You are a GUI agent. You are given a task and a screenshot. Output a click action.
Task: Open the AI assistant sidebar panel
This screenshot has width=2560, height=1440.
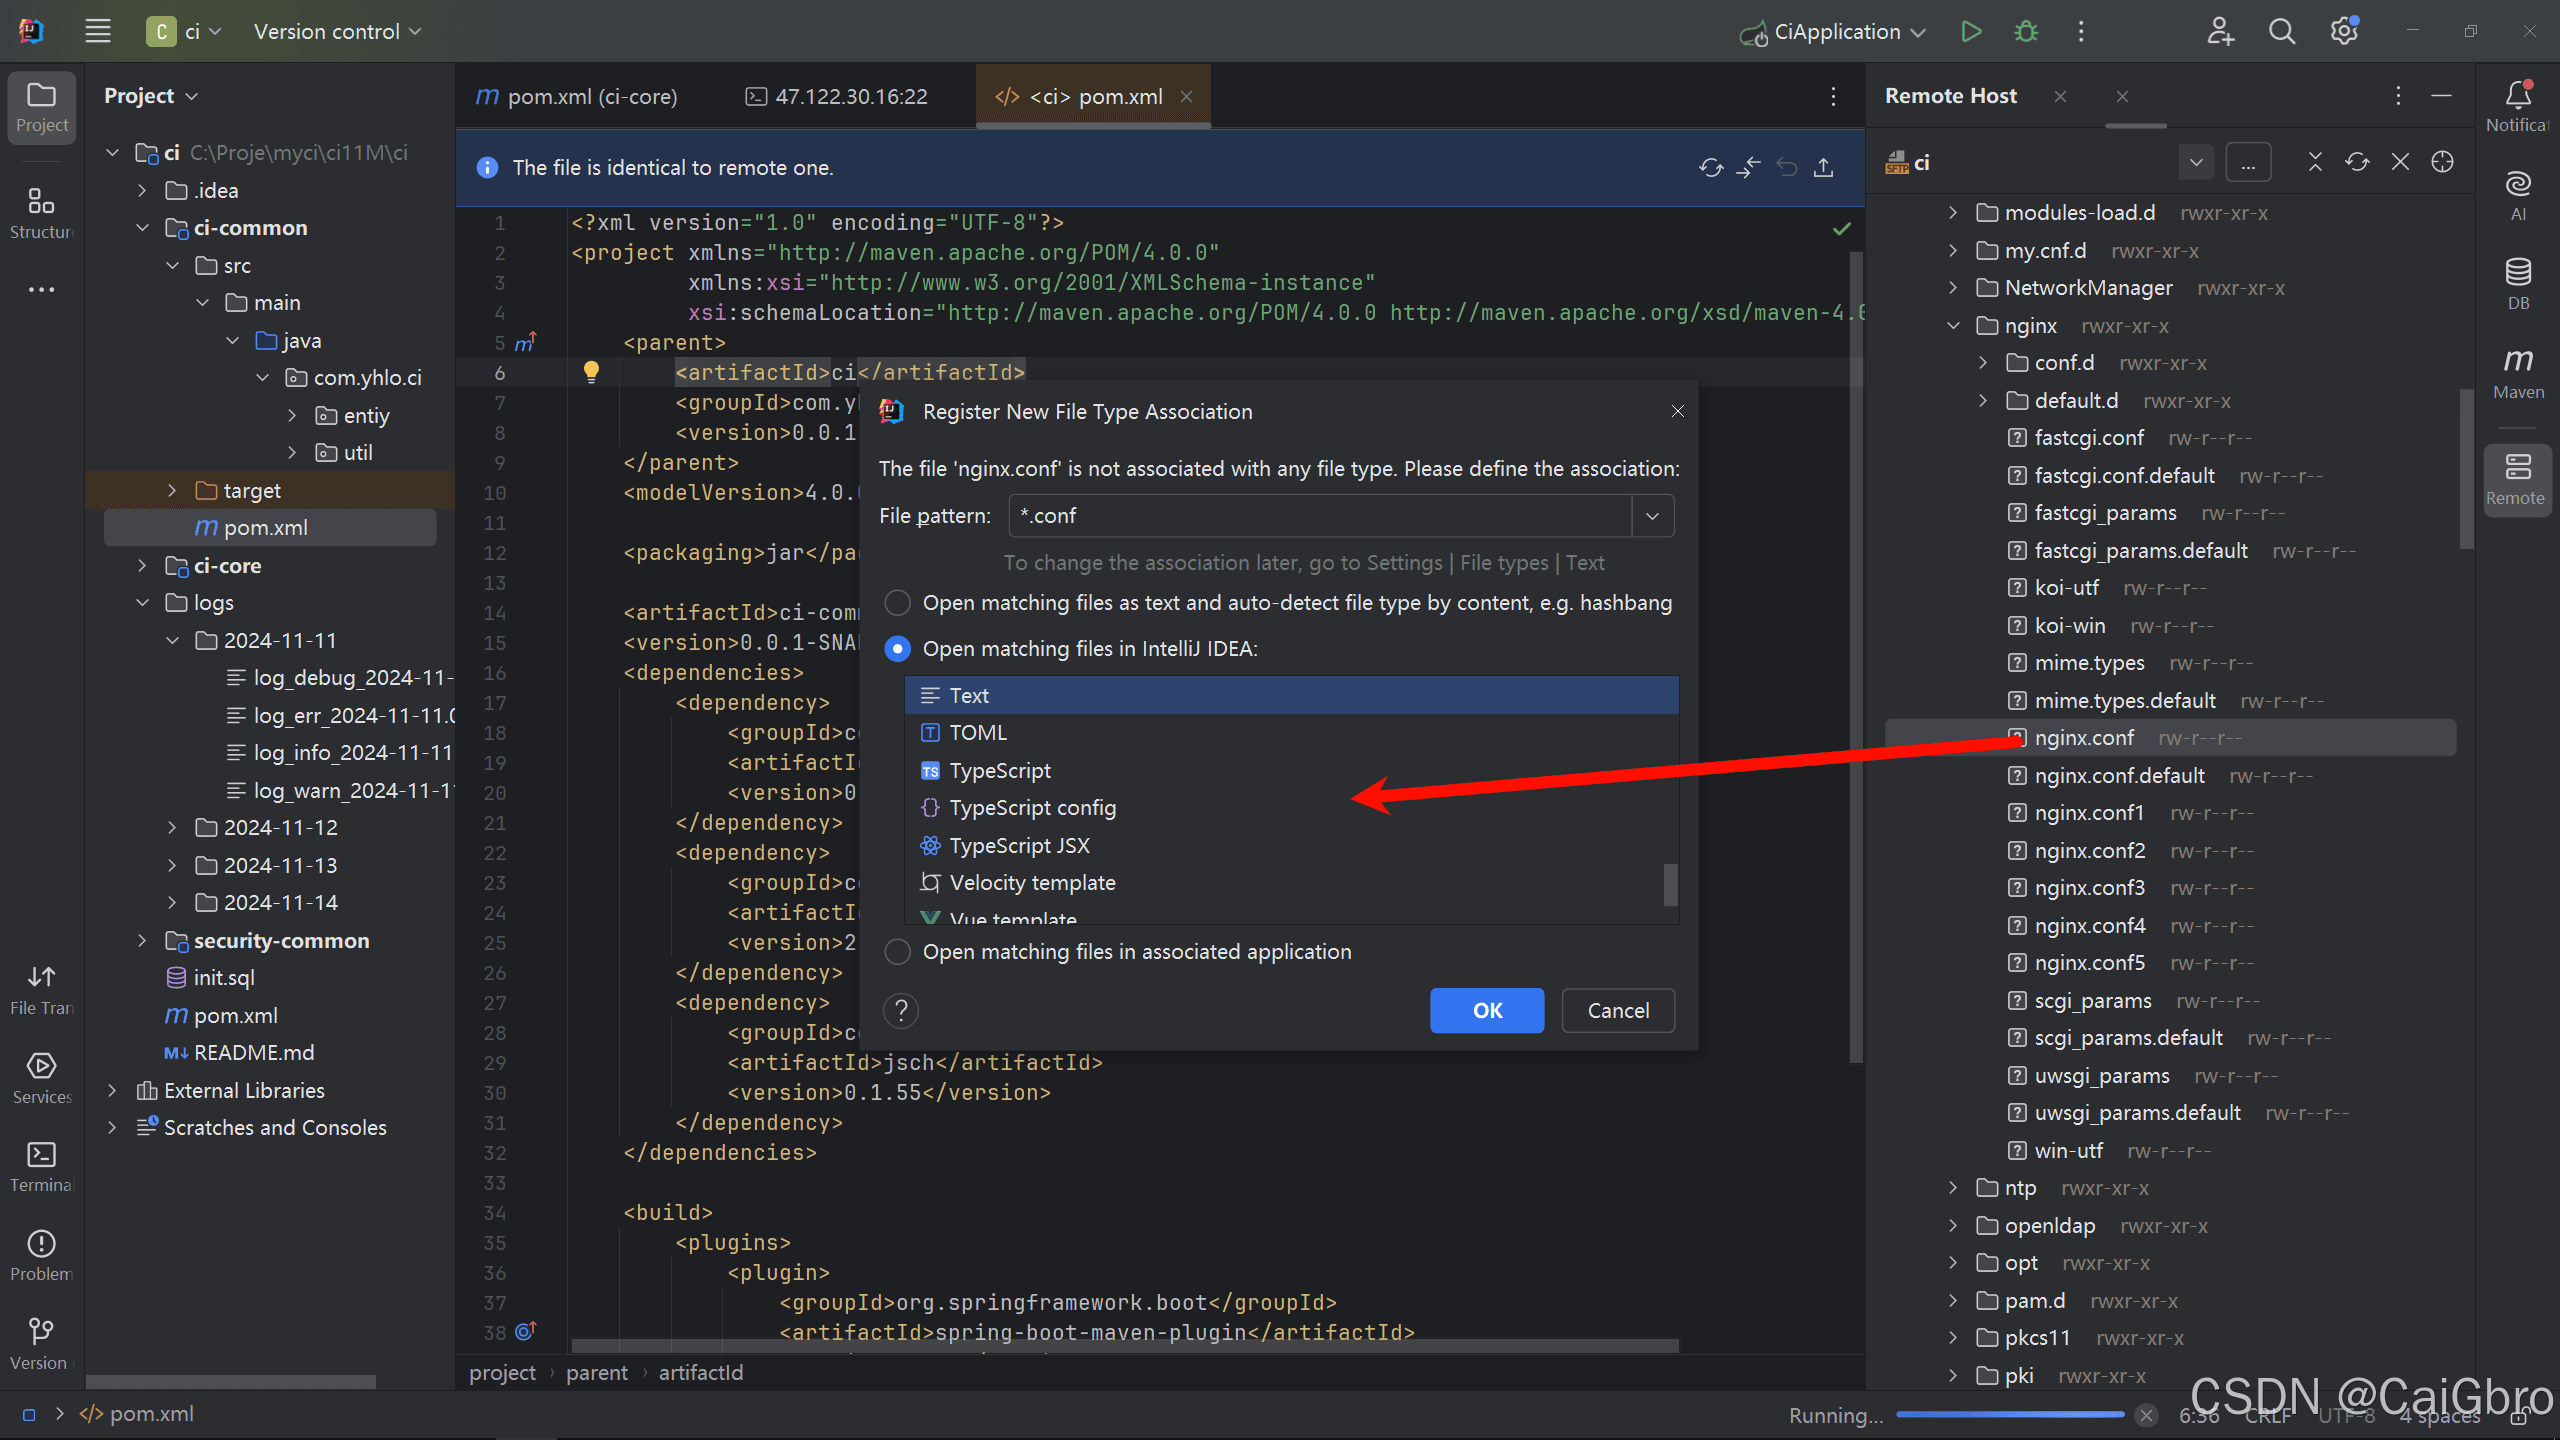(x=2518, y=195)
